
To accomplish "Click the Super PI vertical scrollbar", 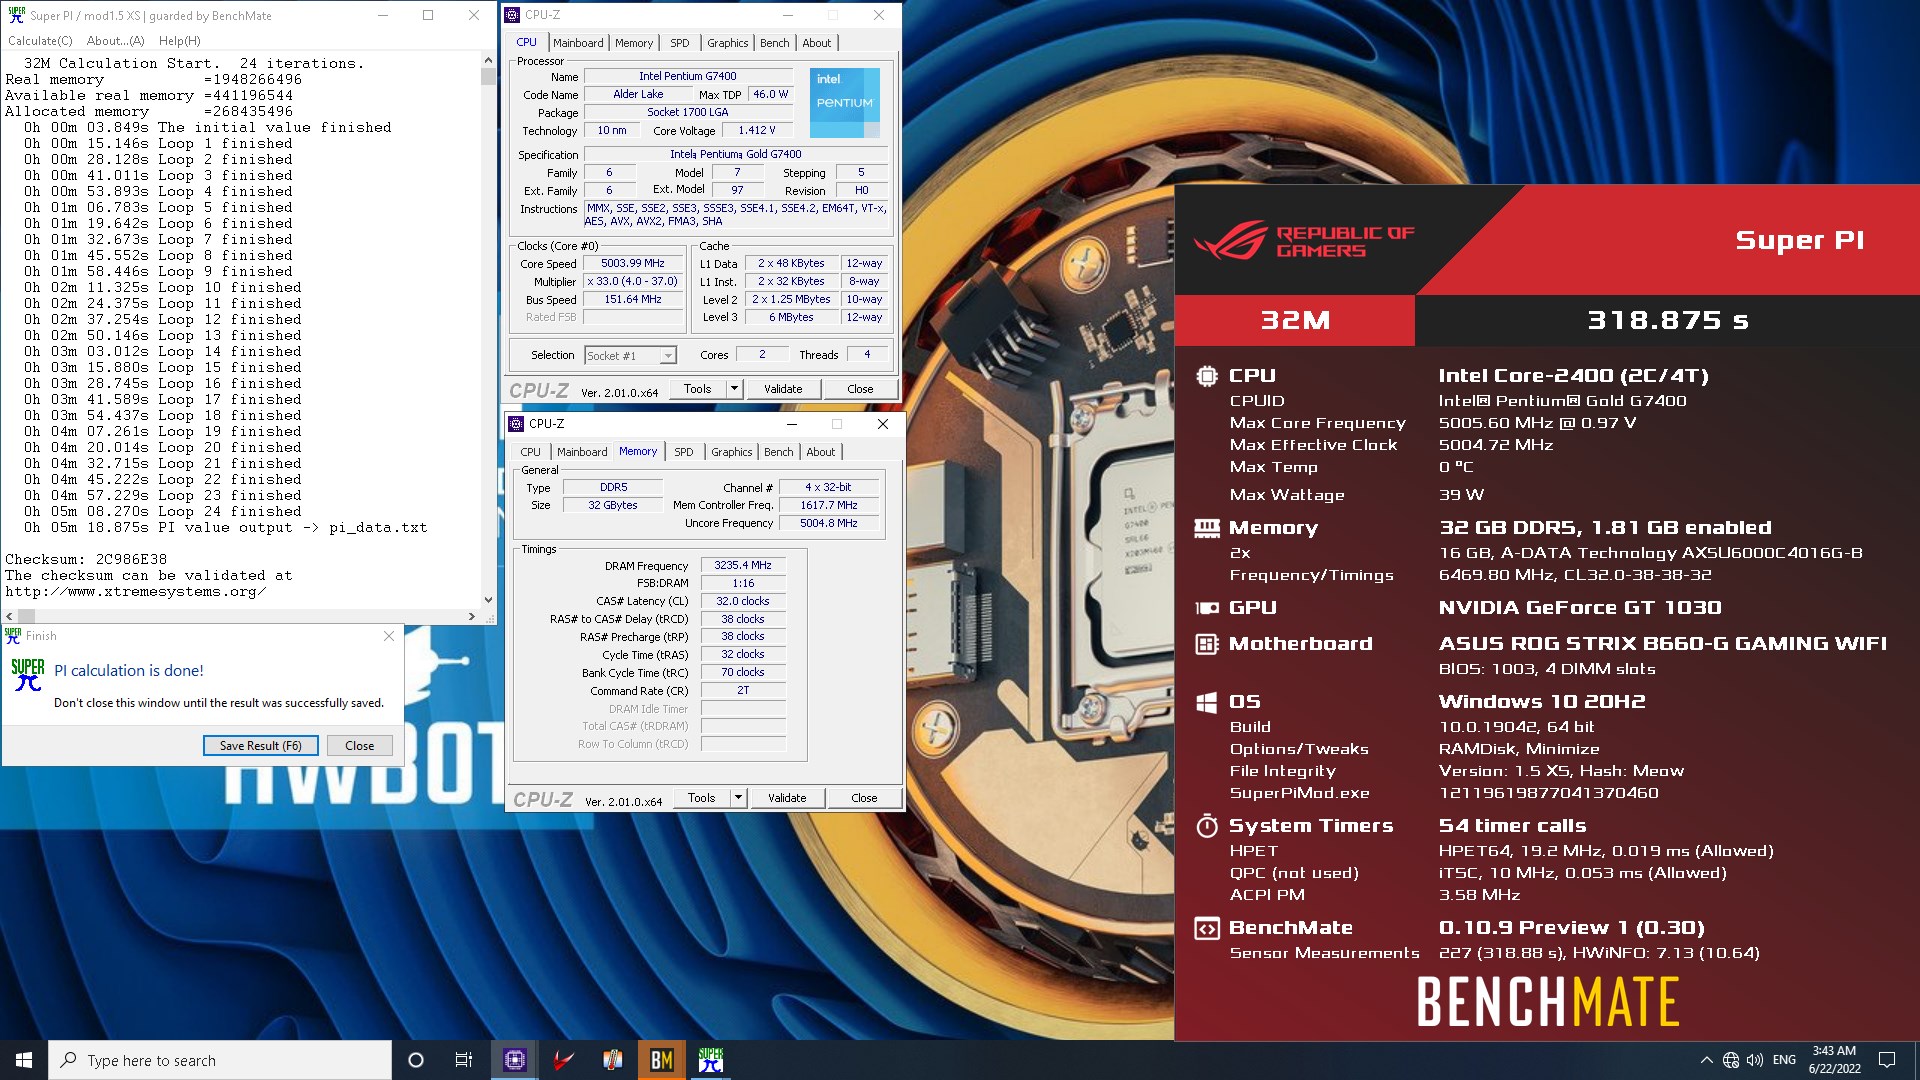I will pyautogui.click(x=488, y=330).
